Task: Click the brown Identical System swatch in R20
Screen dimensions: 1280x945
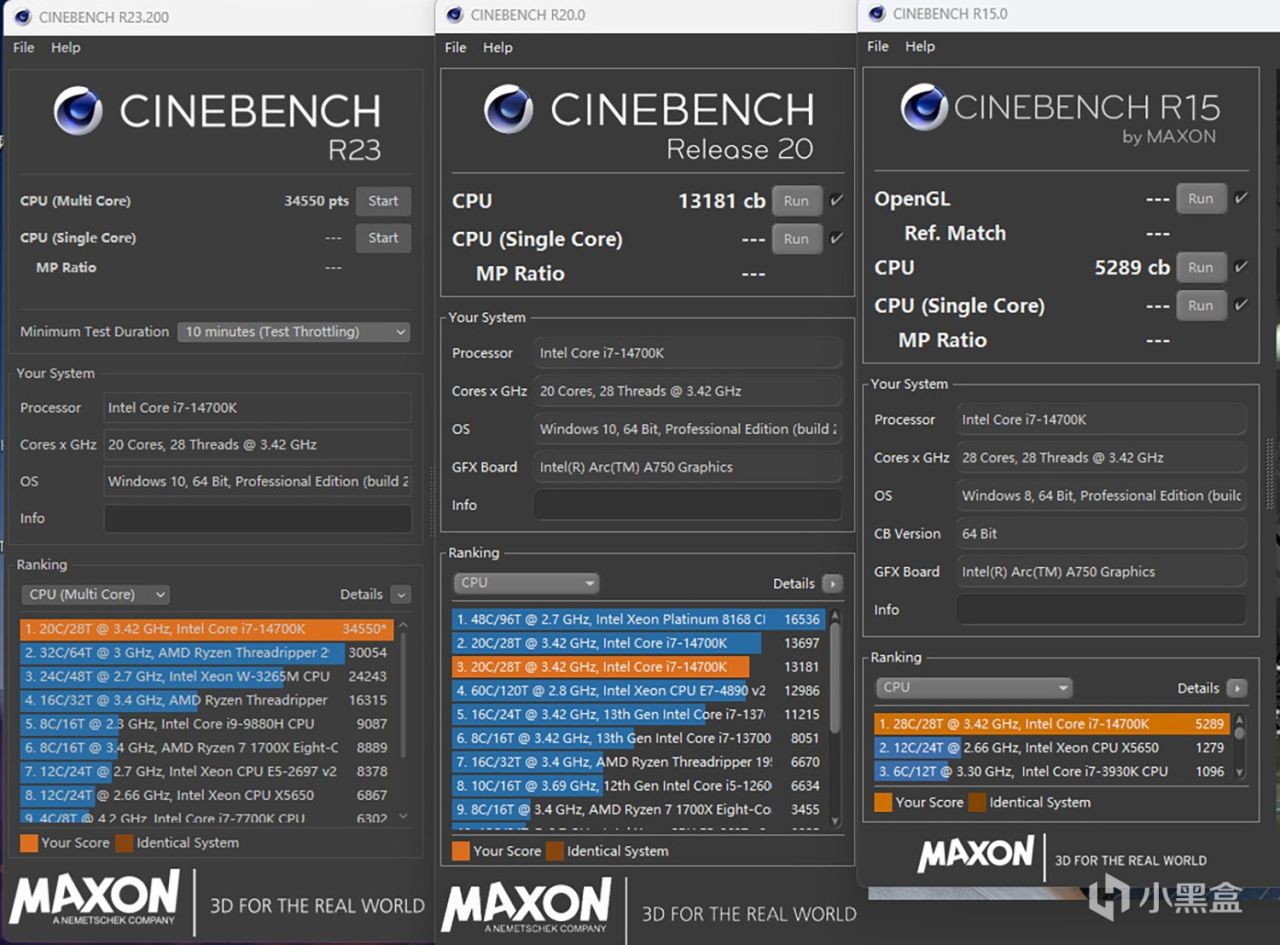Action: pos(555,851)
